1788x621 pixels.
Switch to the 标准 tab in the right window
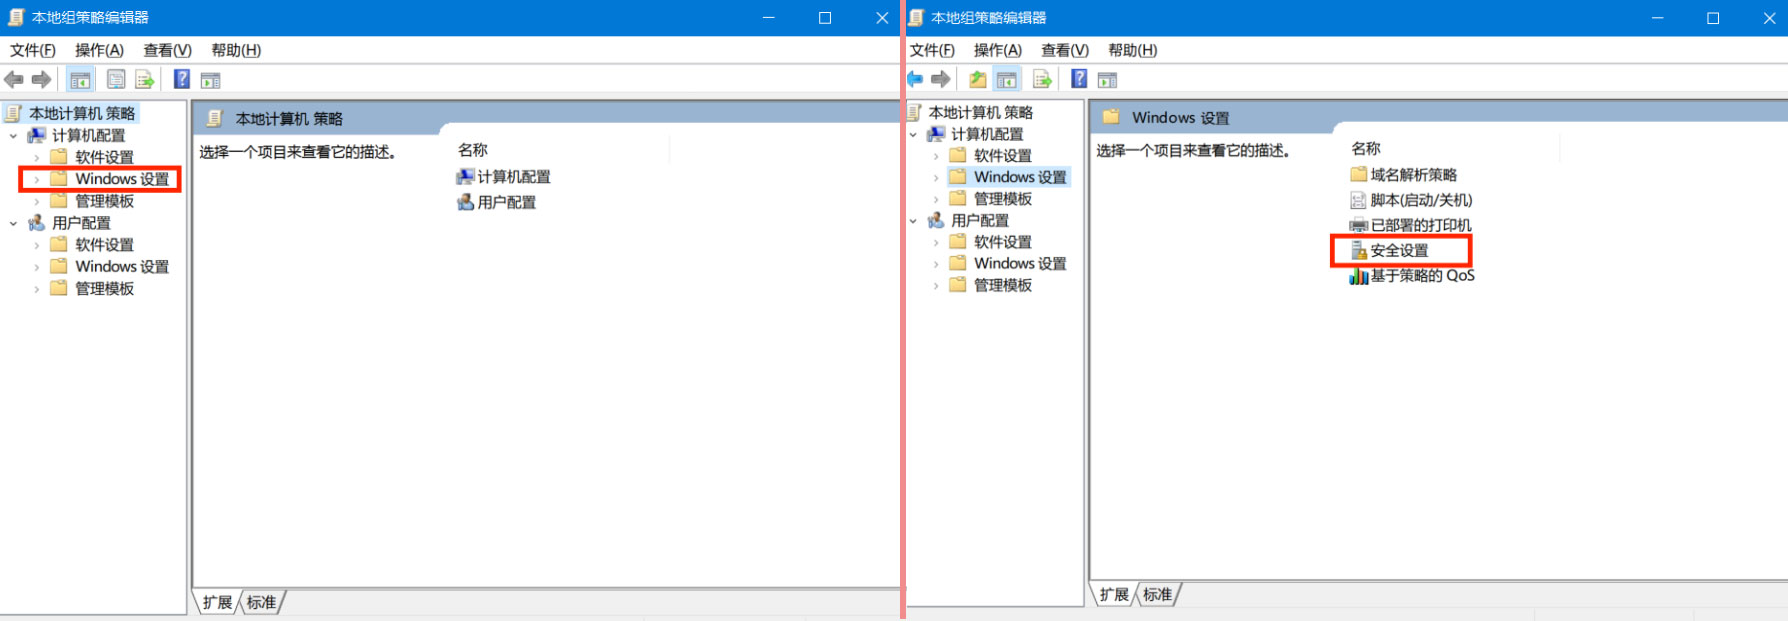[x=1158, y=594]
